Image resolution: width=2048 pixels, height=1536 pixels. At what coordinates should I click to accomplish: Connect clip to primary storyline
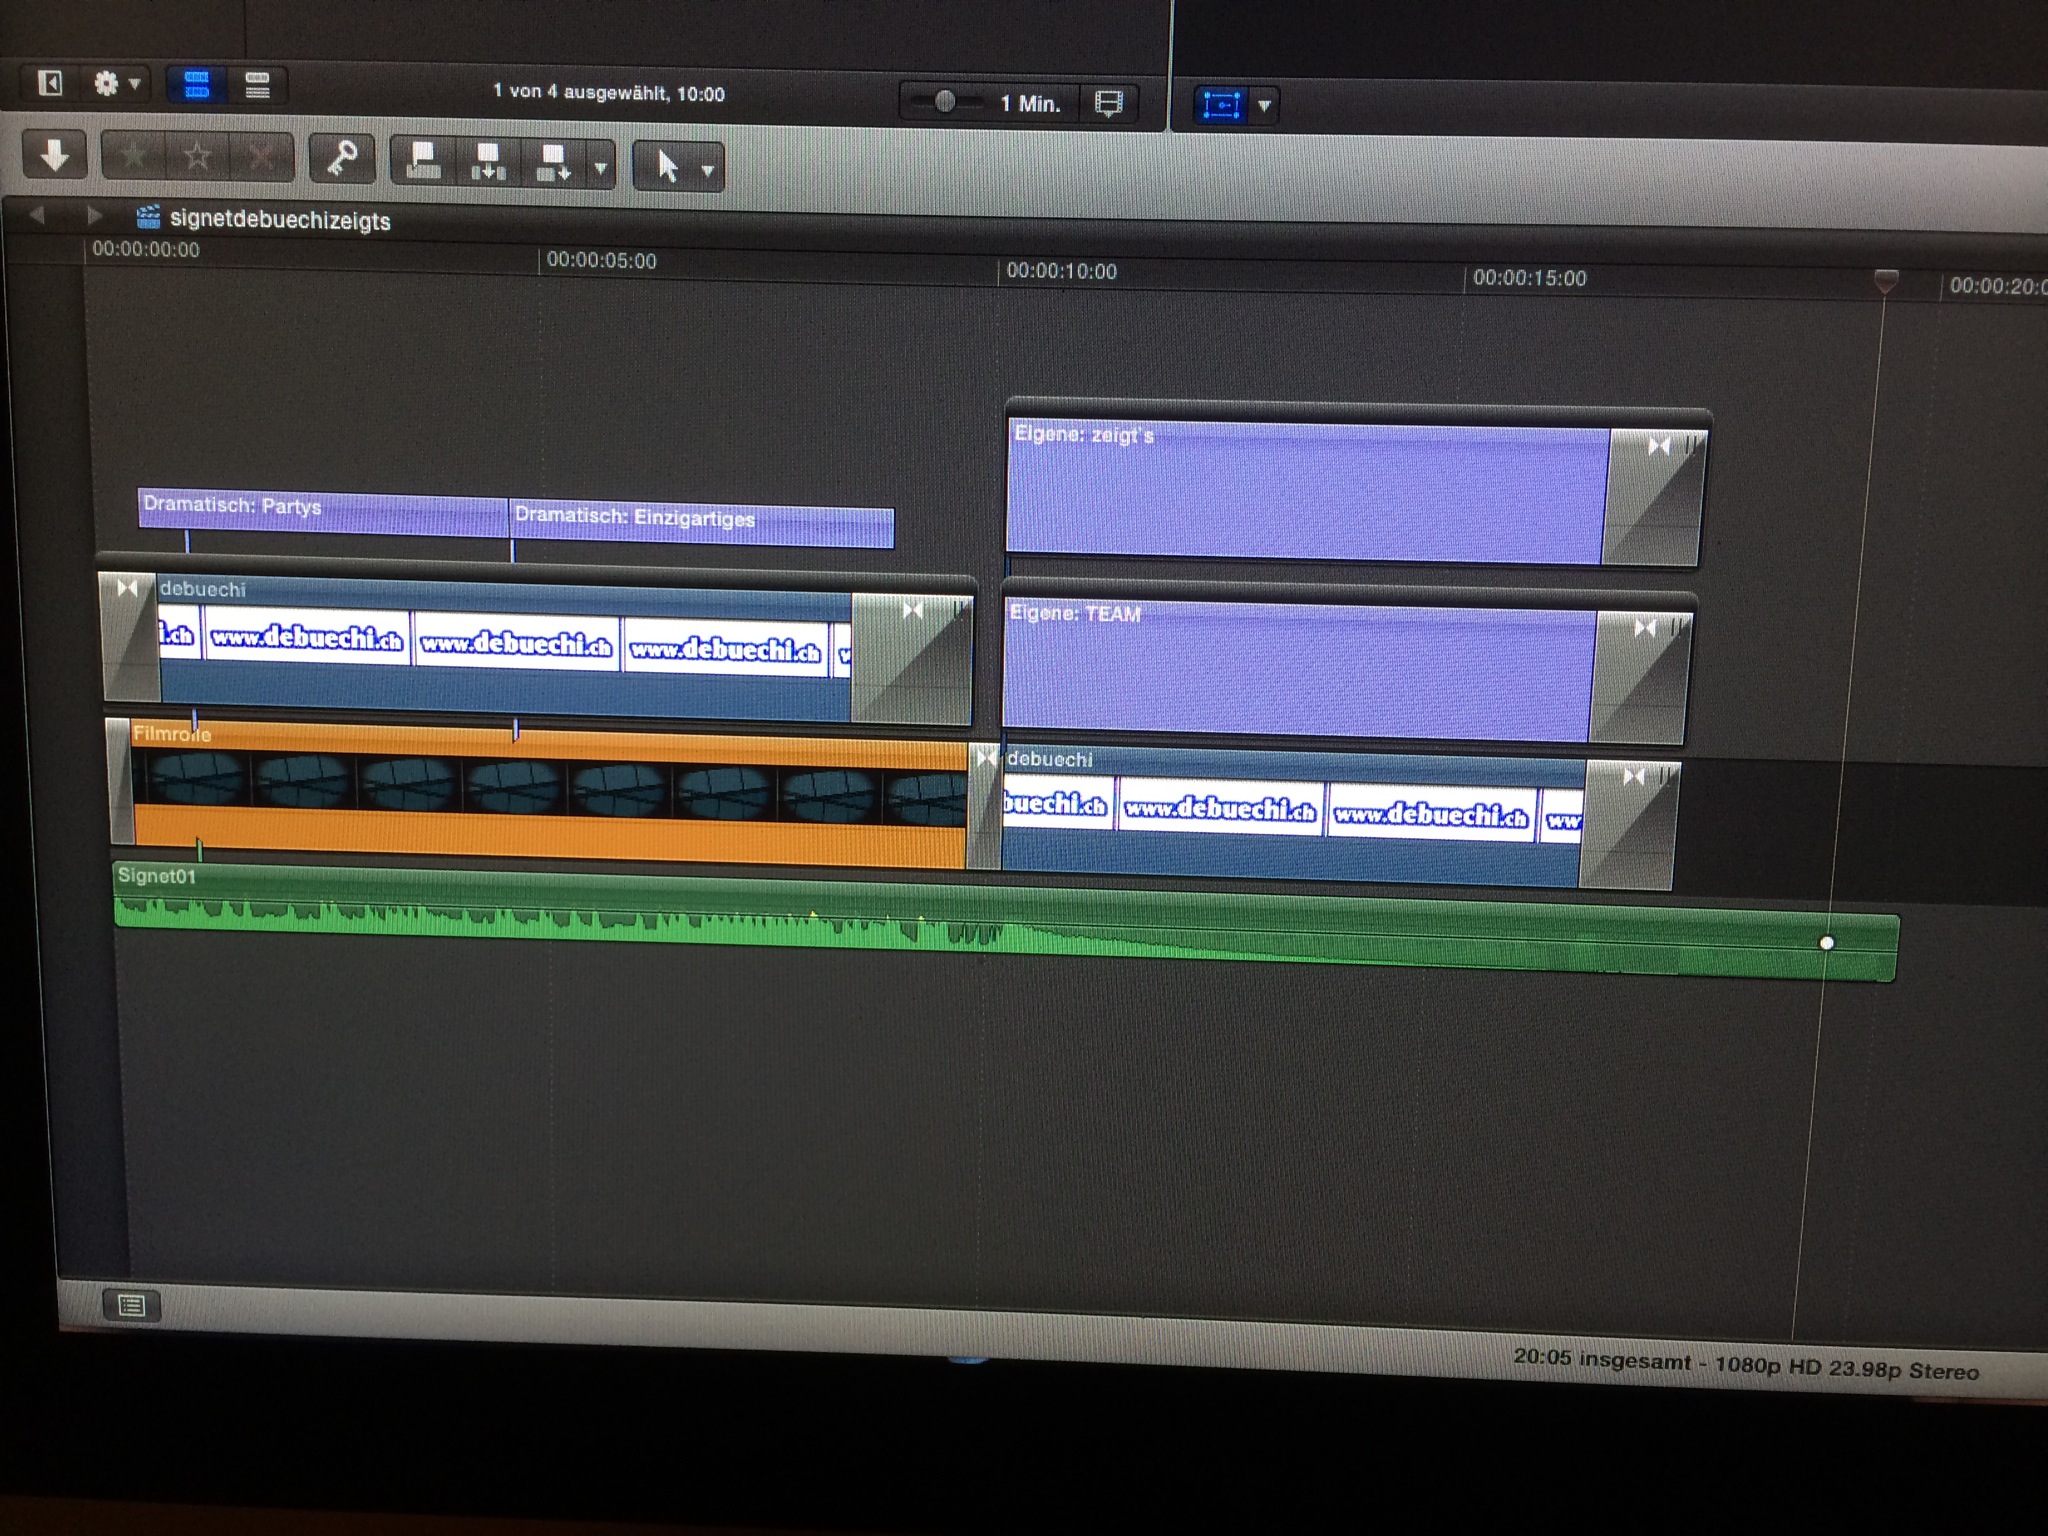[x=423, y=160]
